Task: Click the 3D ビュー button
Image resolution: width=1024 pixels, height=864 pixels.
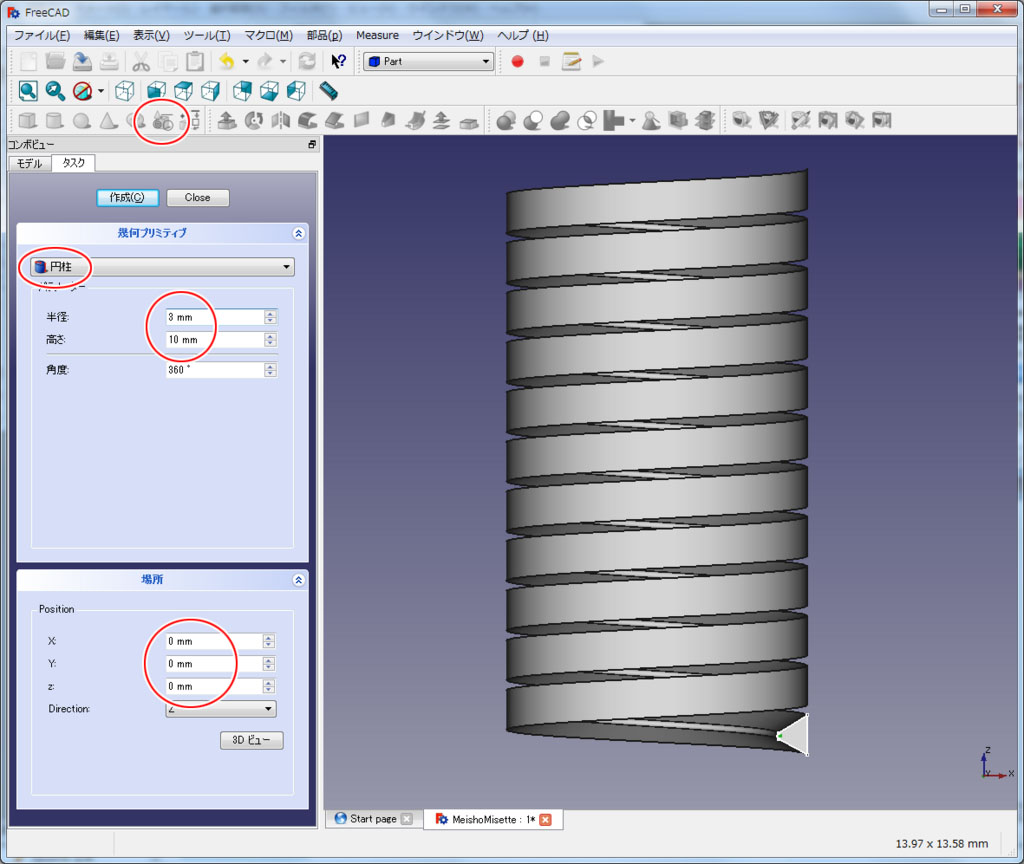Action: tap(252, 741)
